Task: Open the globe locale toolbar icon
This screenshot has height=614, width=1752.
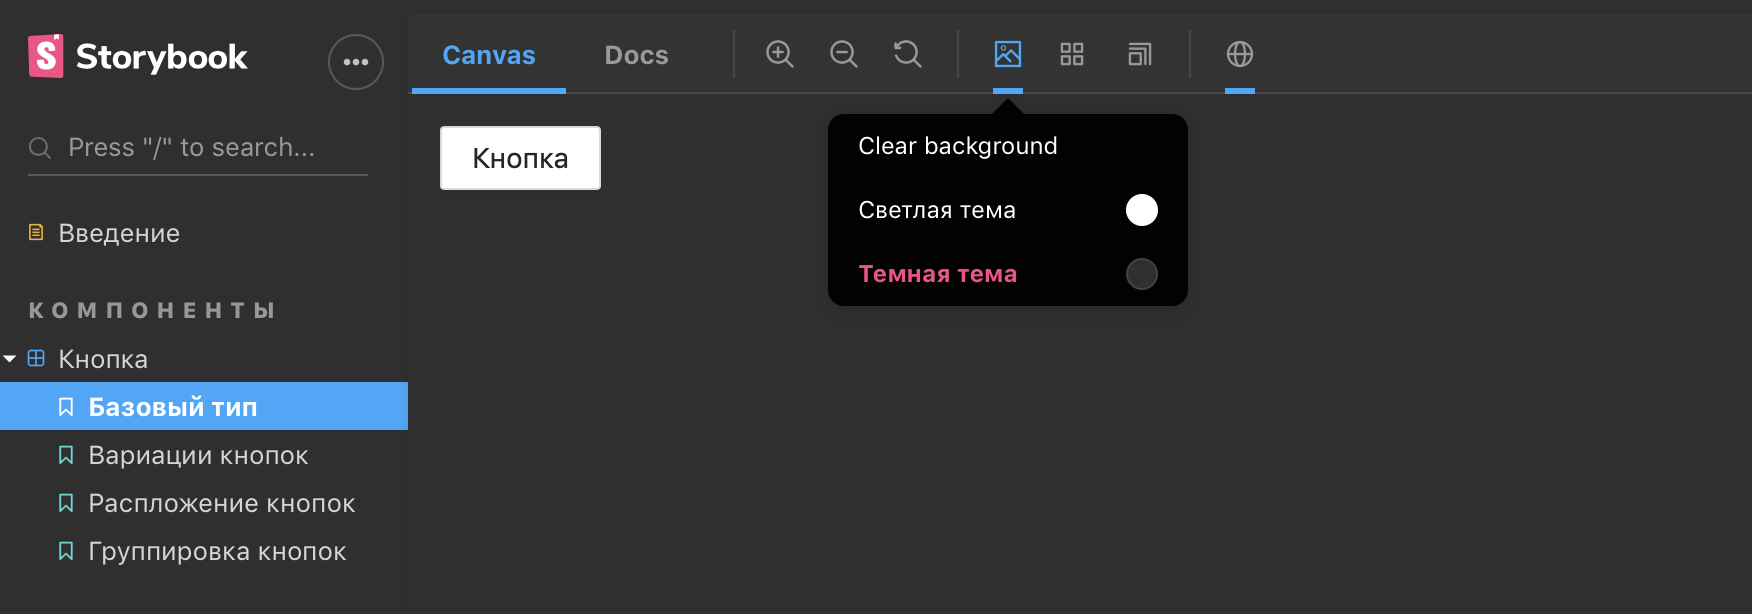Action: coord(1240,54)
